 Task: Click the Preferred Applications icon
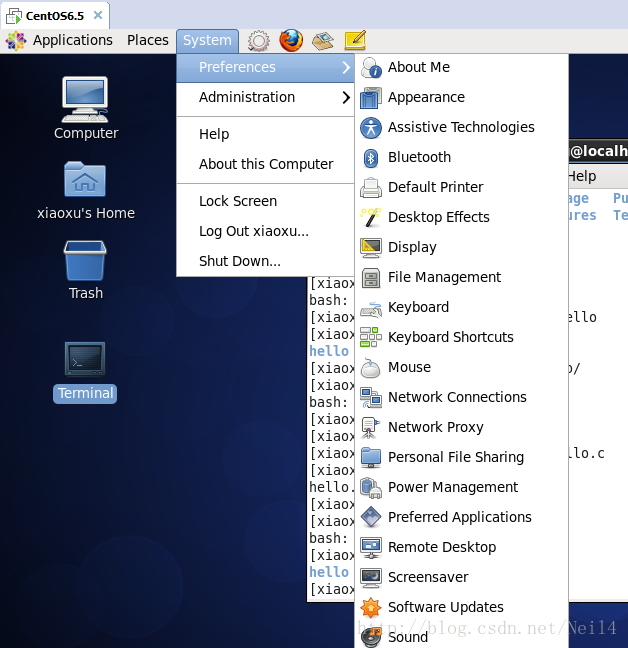(371, 517)
